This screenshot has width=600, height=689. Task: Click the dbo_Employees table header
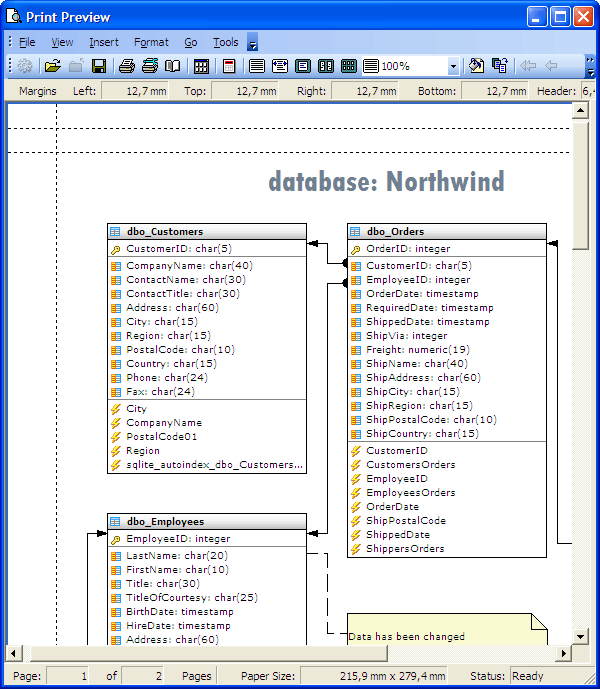(x=207, y=522)
